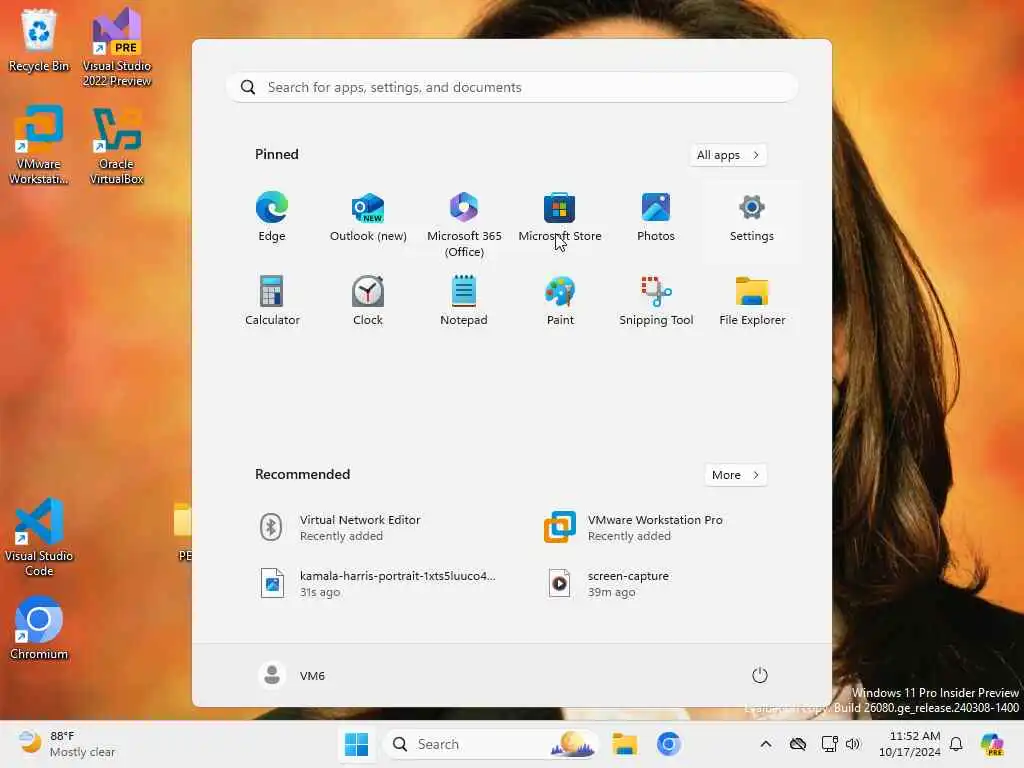The image size is (1024, 768).
Task: Open File Explorer from the taskbar
Action: point(624,744)
